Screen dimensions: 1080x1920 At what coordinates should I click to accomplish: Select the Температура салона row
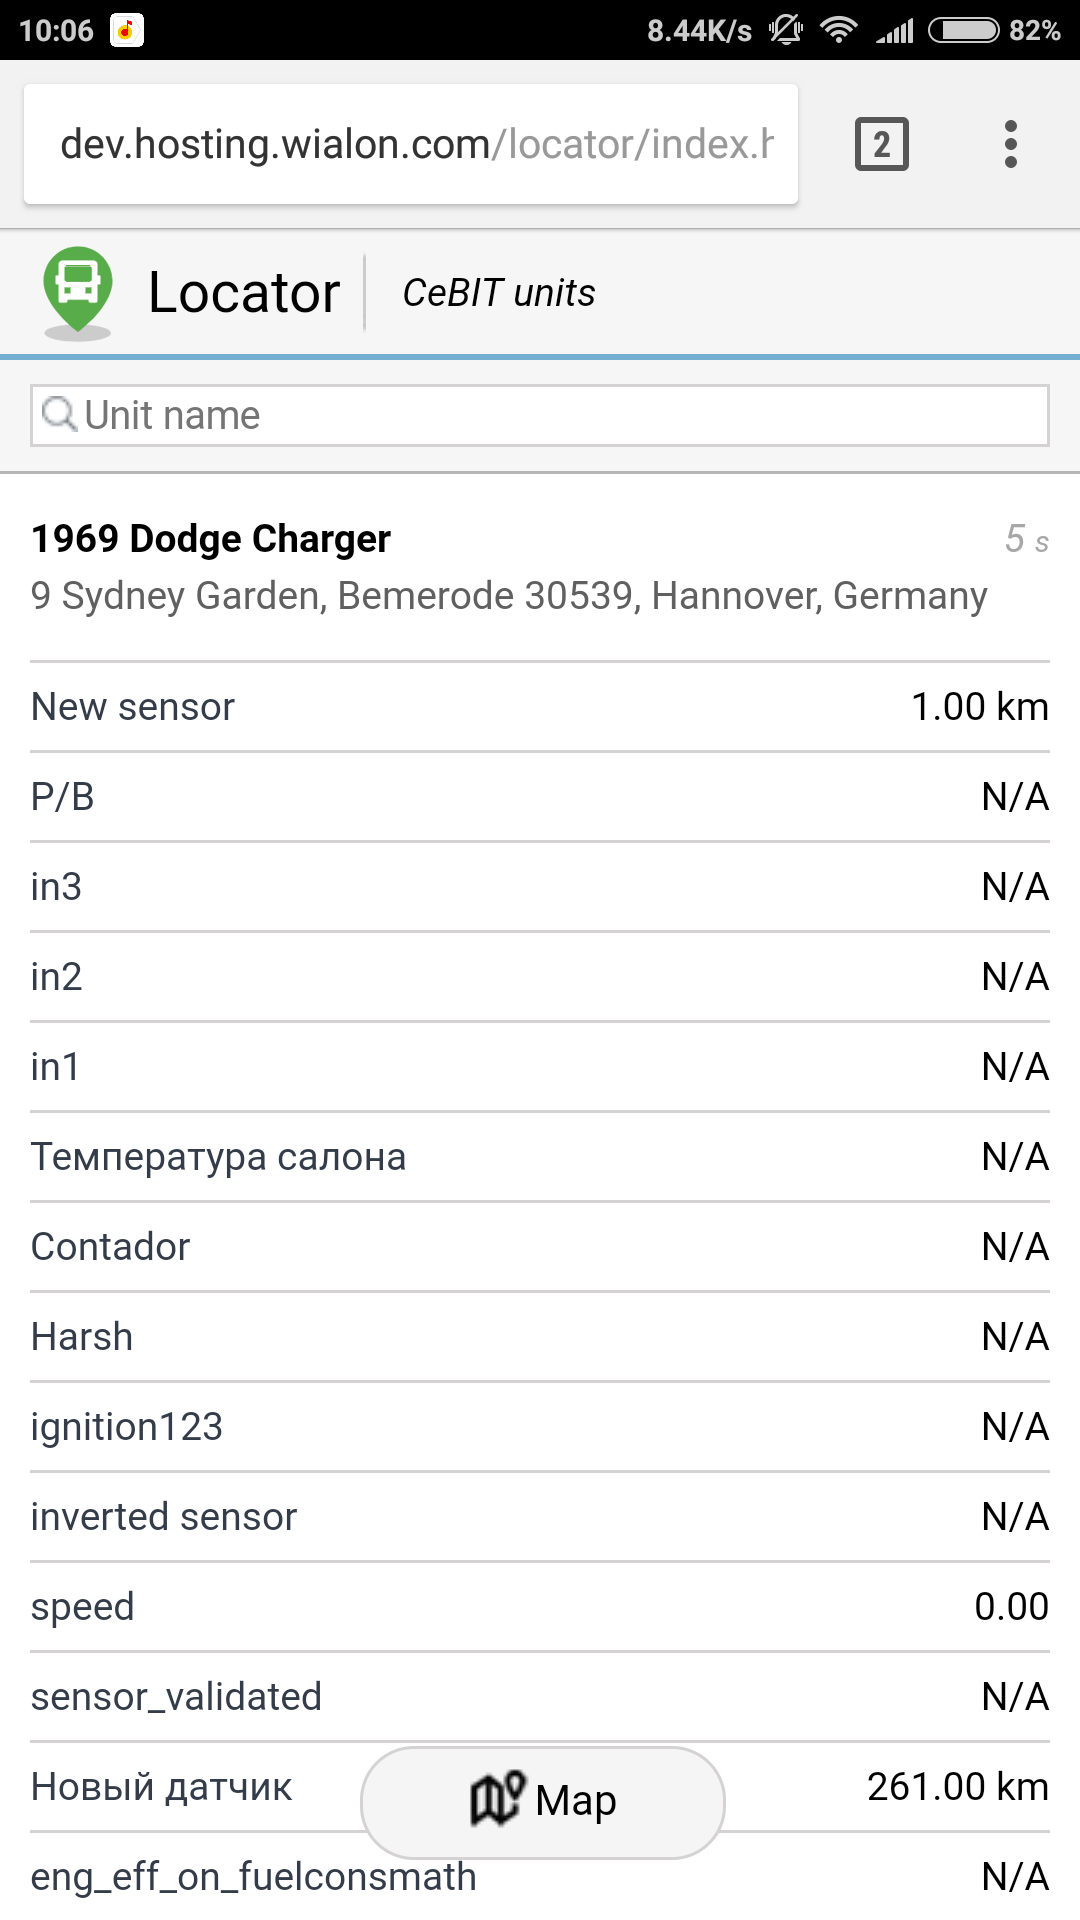540,1157
